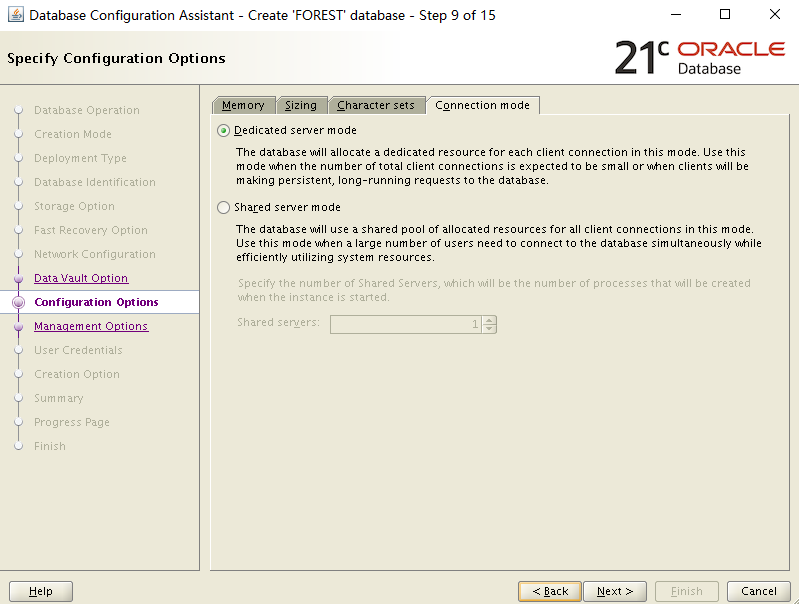The height and width of the screenshot is (604, 799).
Task: Switch to the Character sets tab
Action: click(x=376, y=105)
